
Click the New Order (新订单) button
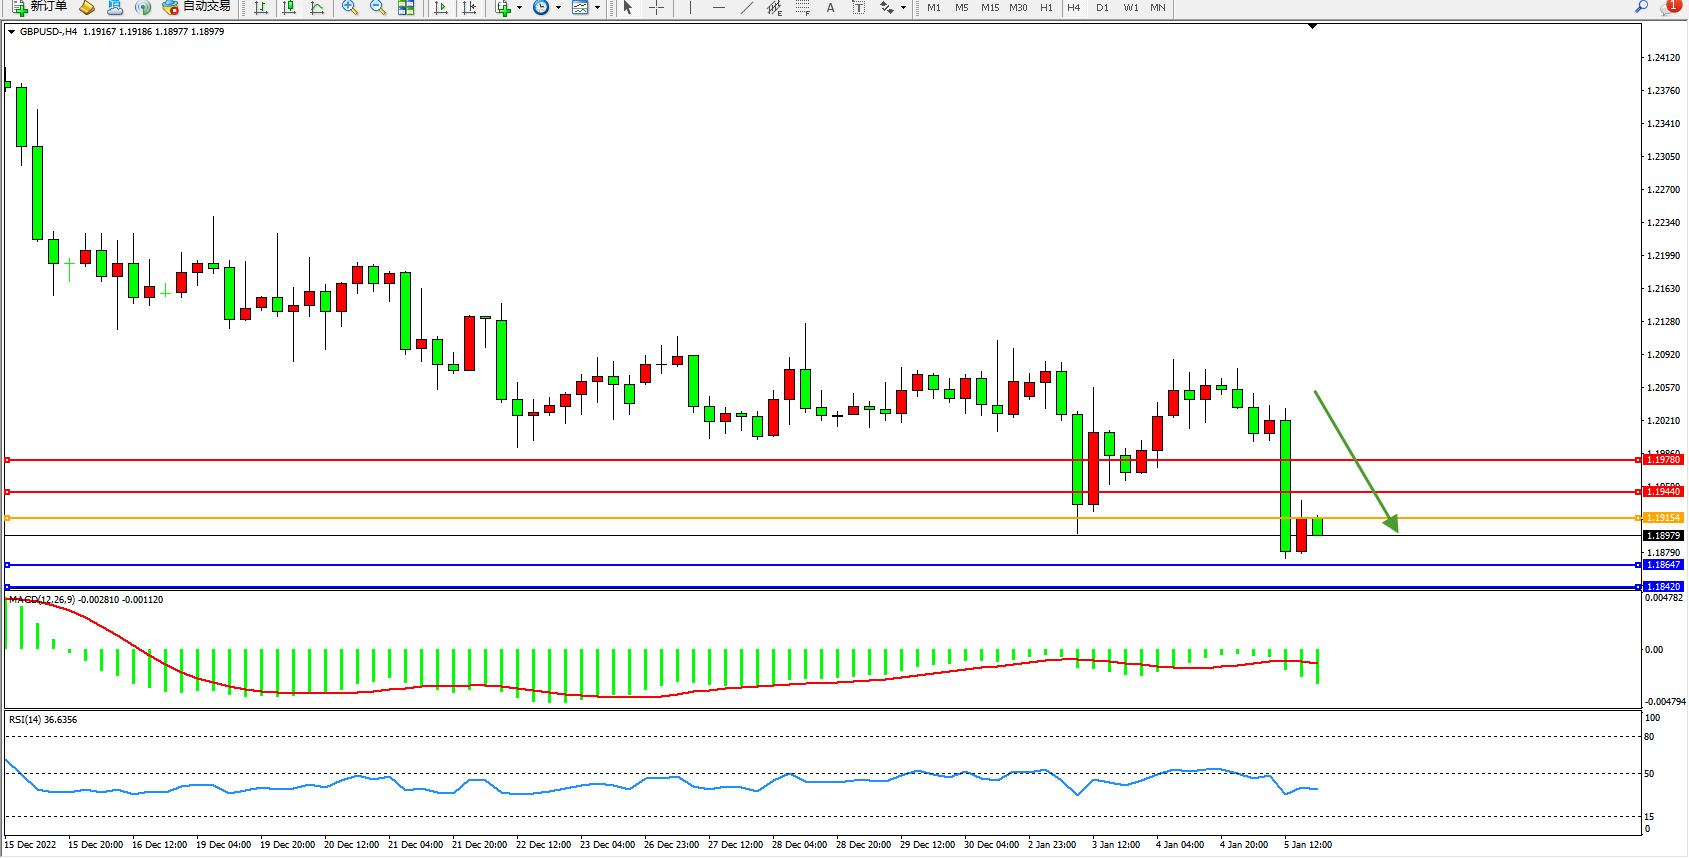pyautogui.click(x=40, y=7)
